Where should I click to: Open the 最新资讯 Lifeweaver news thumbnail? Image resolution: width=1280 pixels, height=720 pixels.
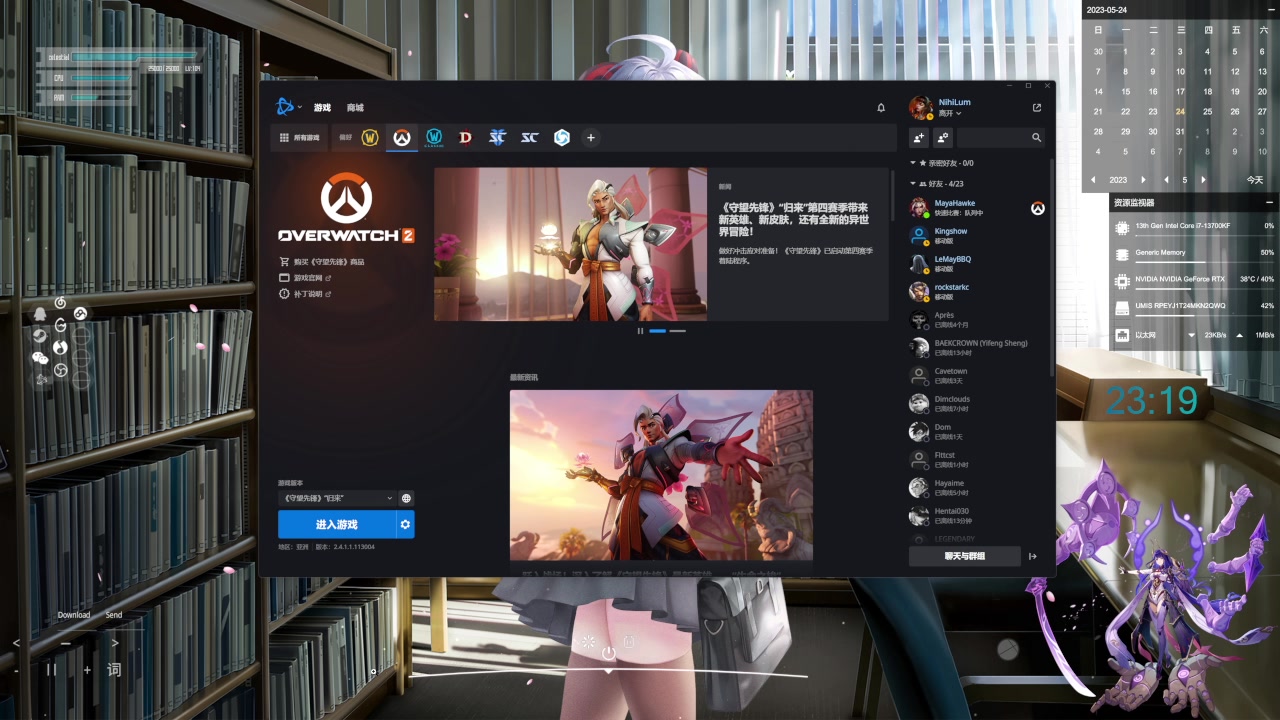pos(661,475)
